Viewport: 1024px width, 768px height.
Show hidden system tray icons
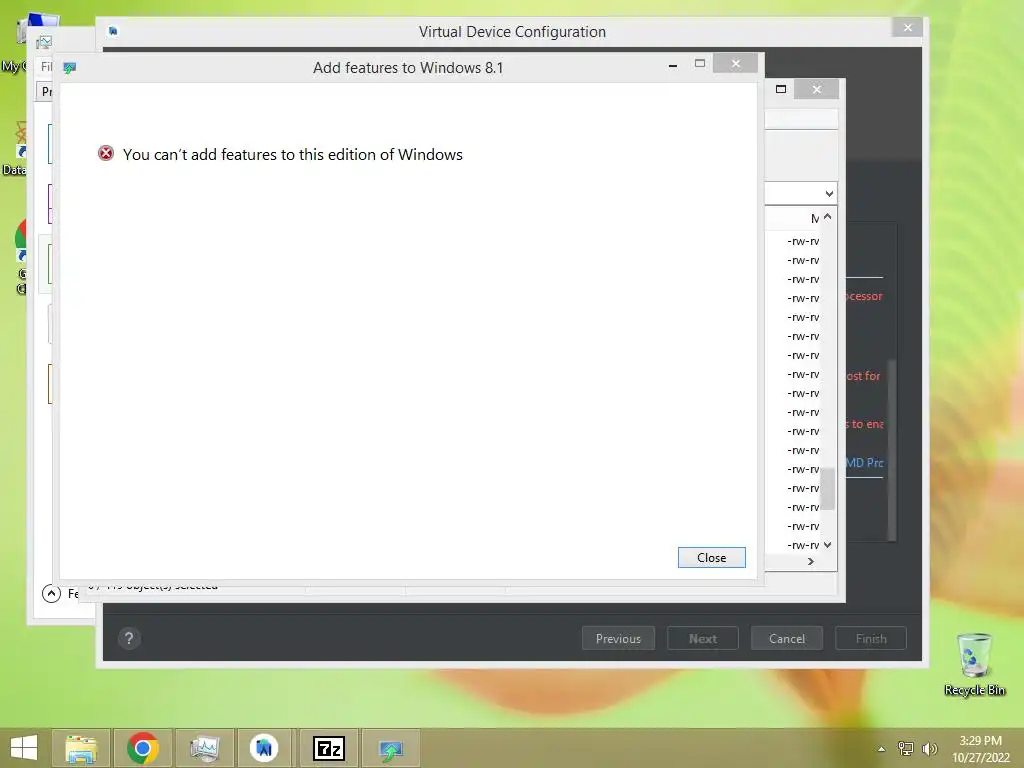[882, 749]
